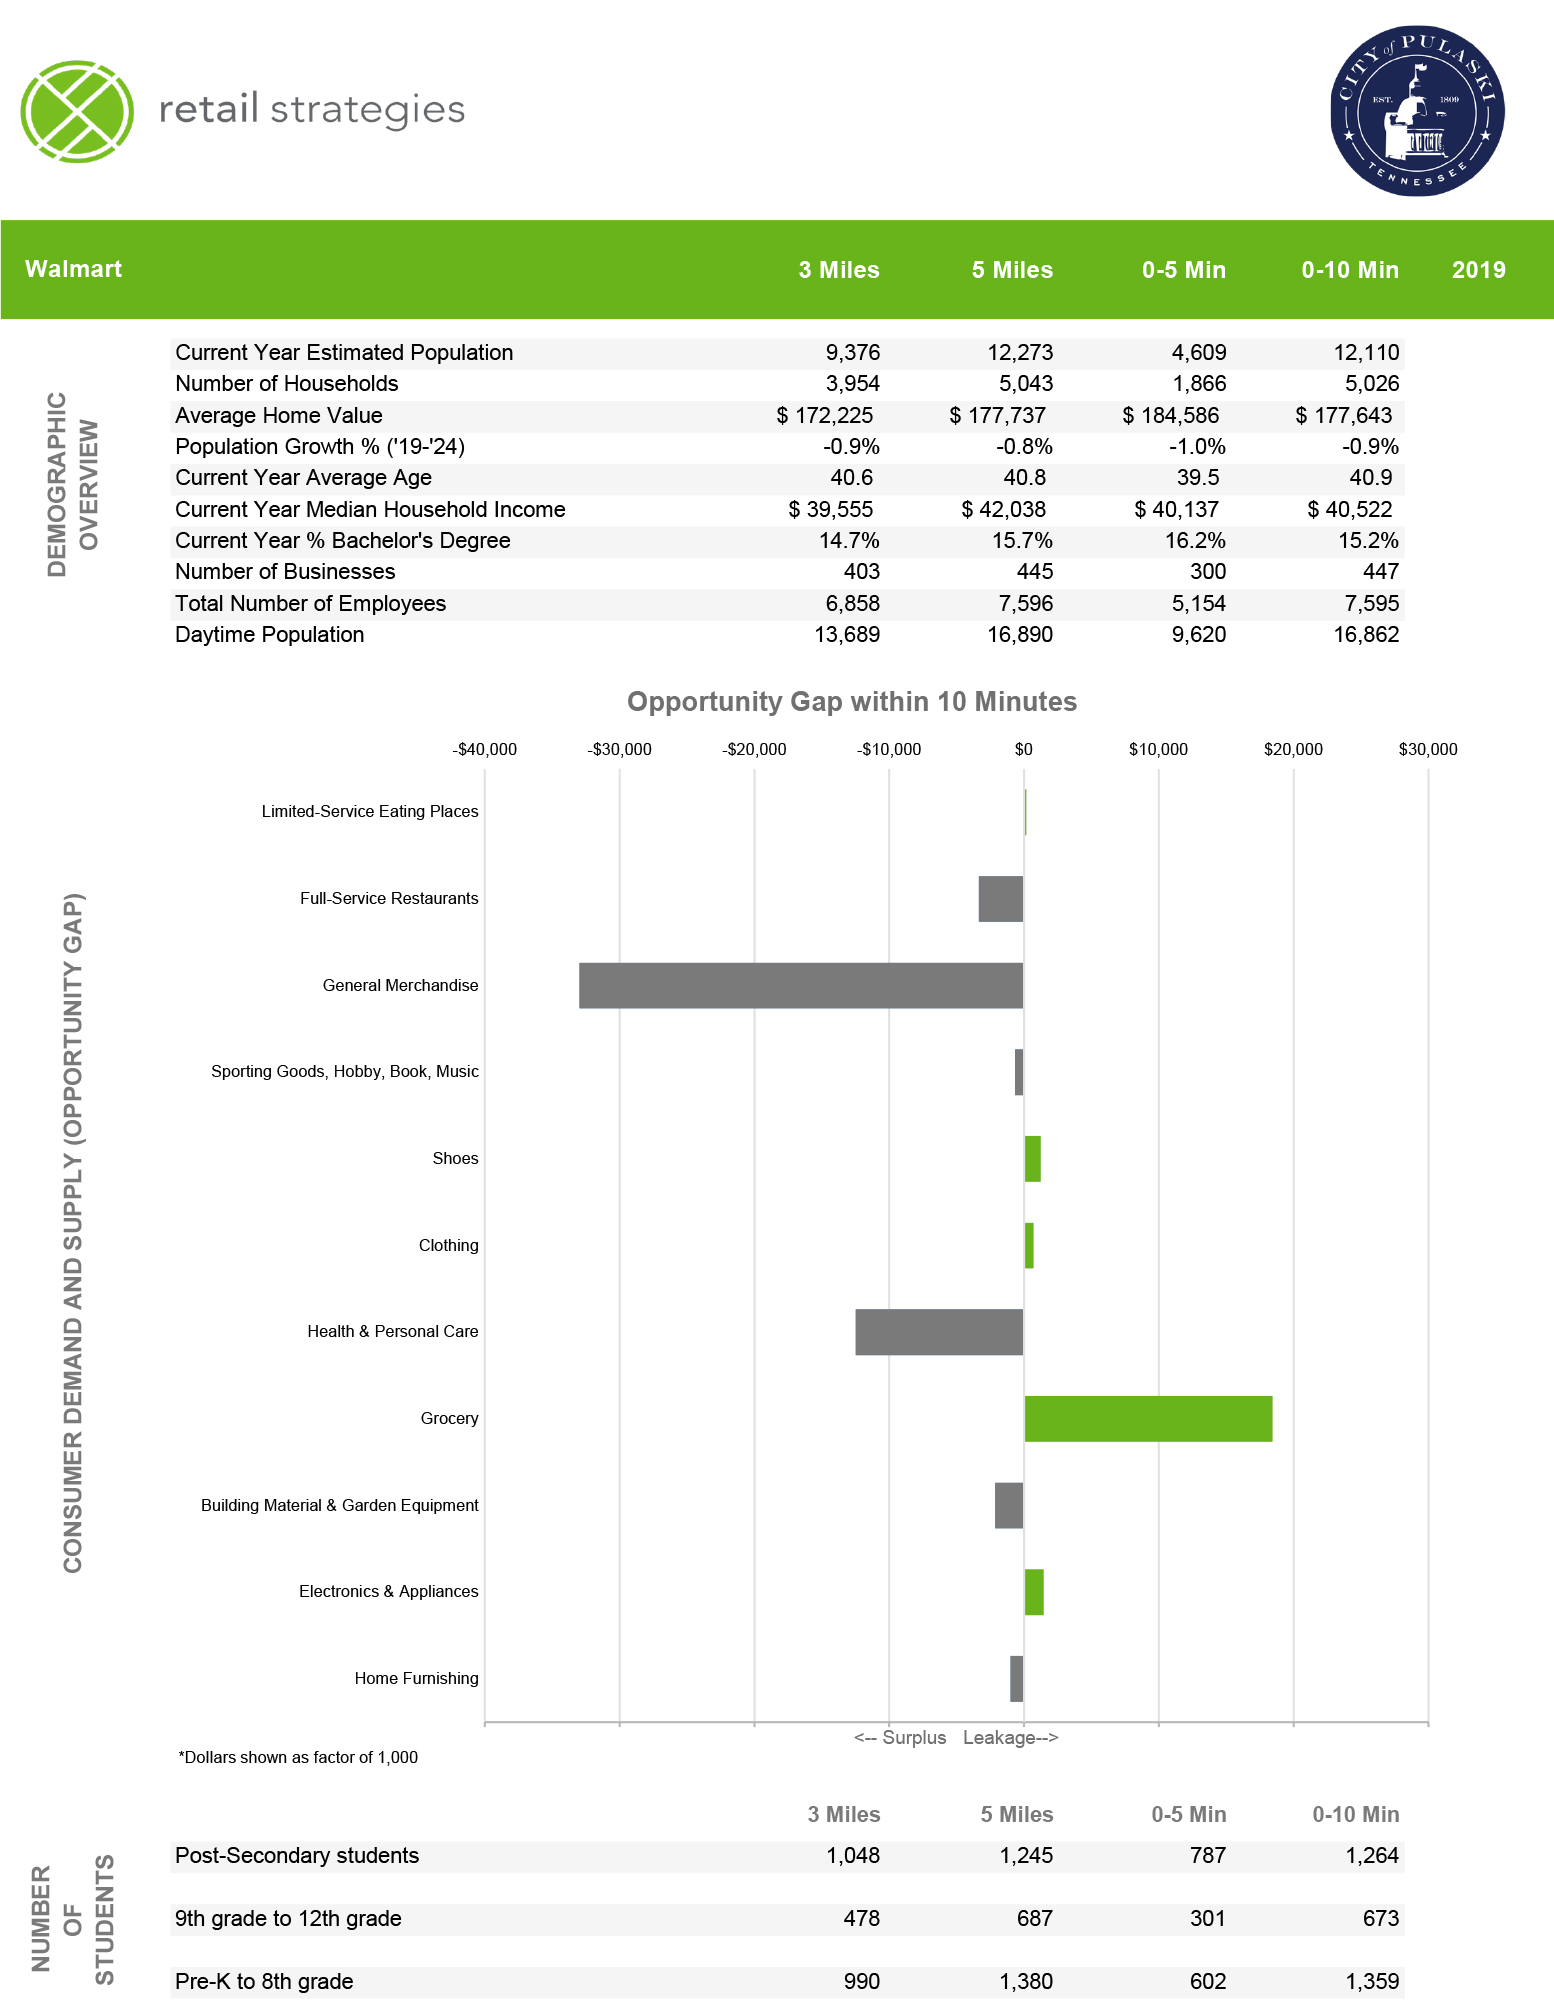Click the green Grocery leakage bar
1554x2000 pixels.
point(1148,1419)
